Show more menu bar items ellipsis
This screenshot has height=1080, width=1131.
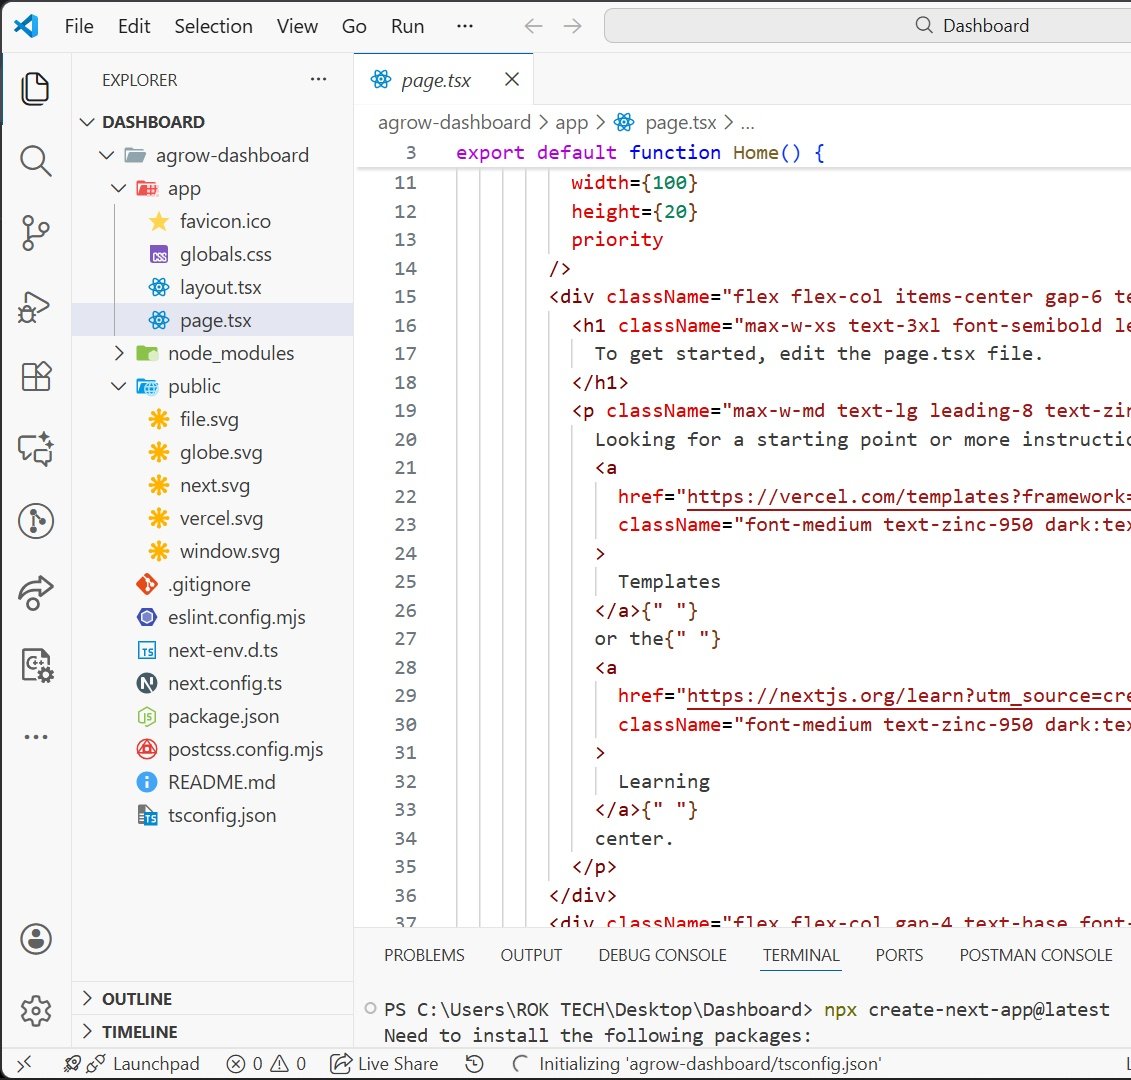tap(465, 26)
